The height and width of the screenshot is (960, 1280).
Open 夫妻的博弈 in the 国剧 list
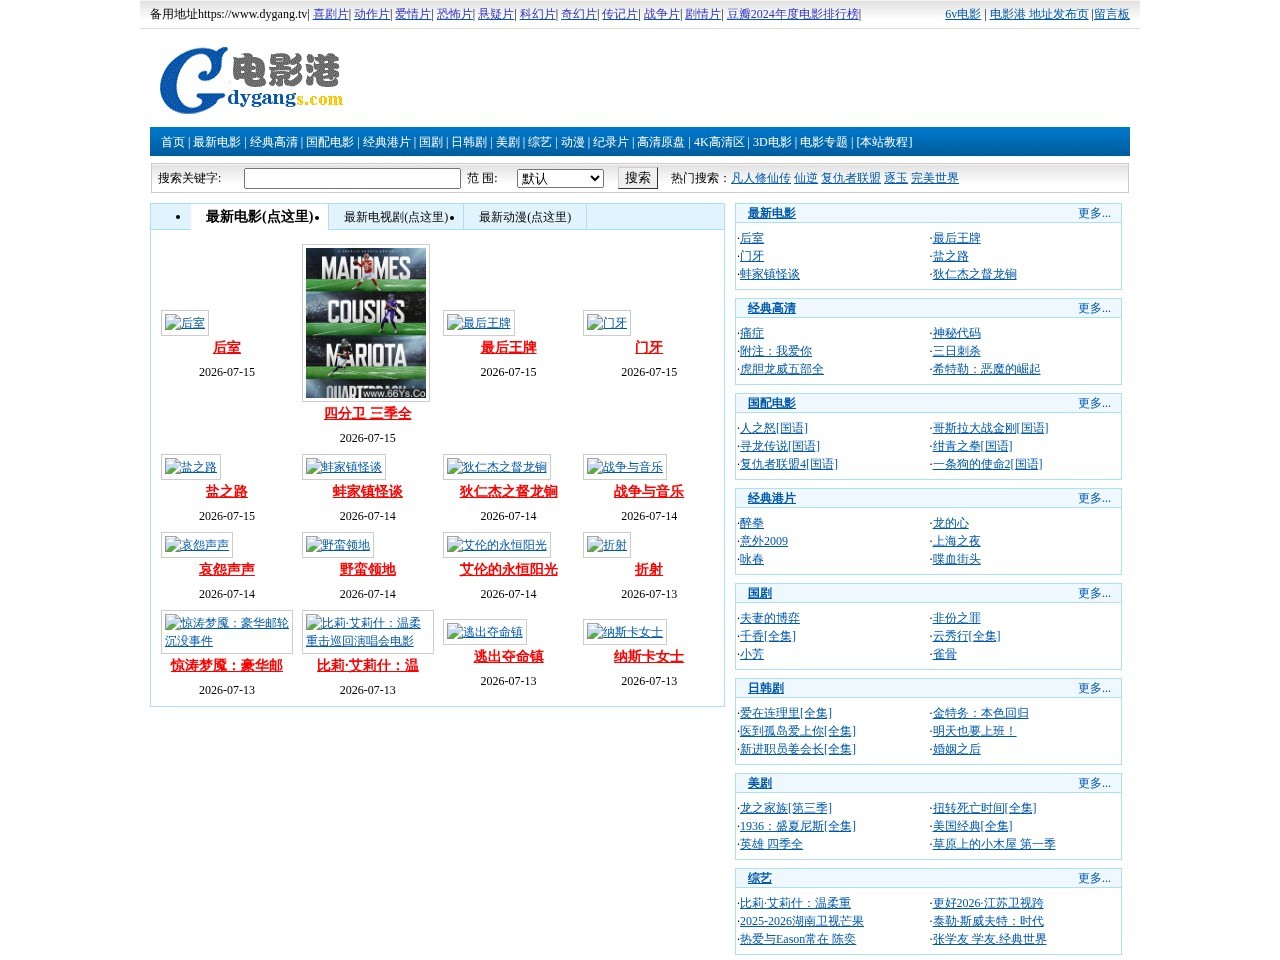pyautogui.click(x=770, y=618)
